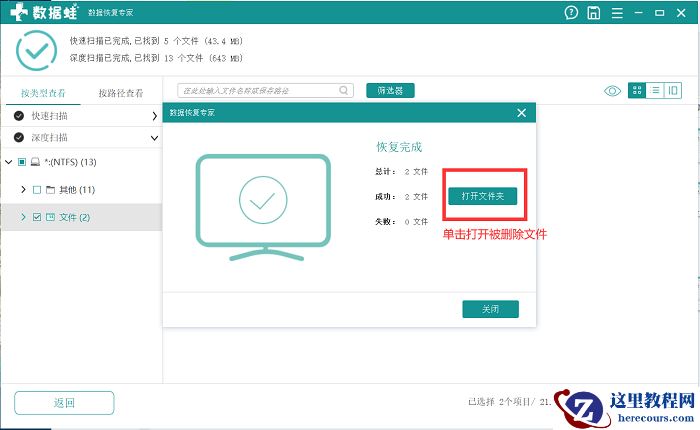700x430 pixels.
Task: Collapse the 深度扫描 section chevron
Action: [154, 138]
